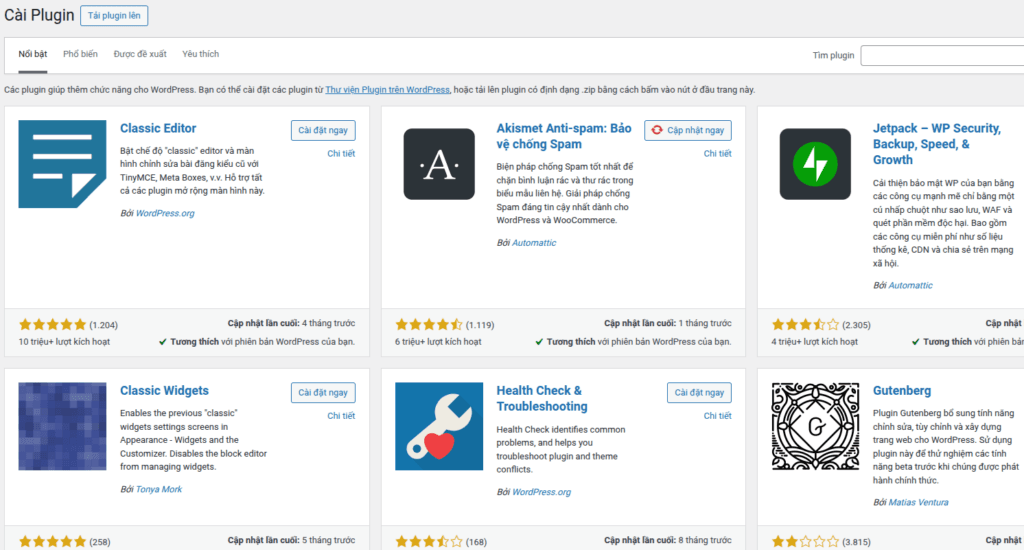Click the Akismet Anti-spam title link
1024x550 pixels.
[564, 136]
